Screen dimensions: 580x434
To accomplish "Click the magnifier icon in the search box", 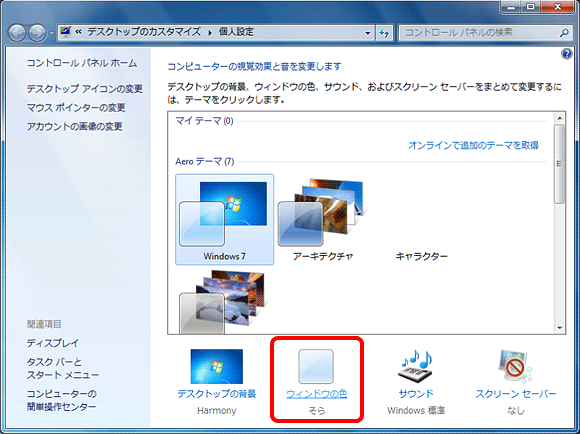I will (564, 33).
